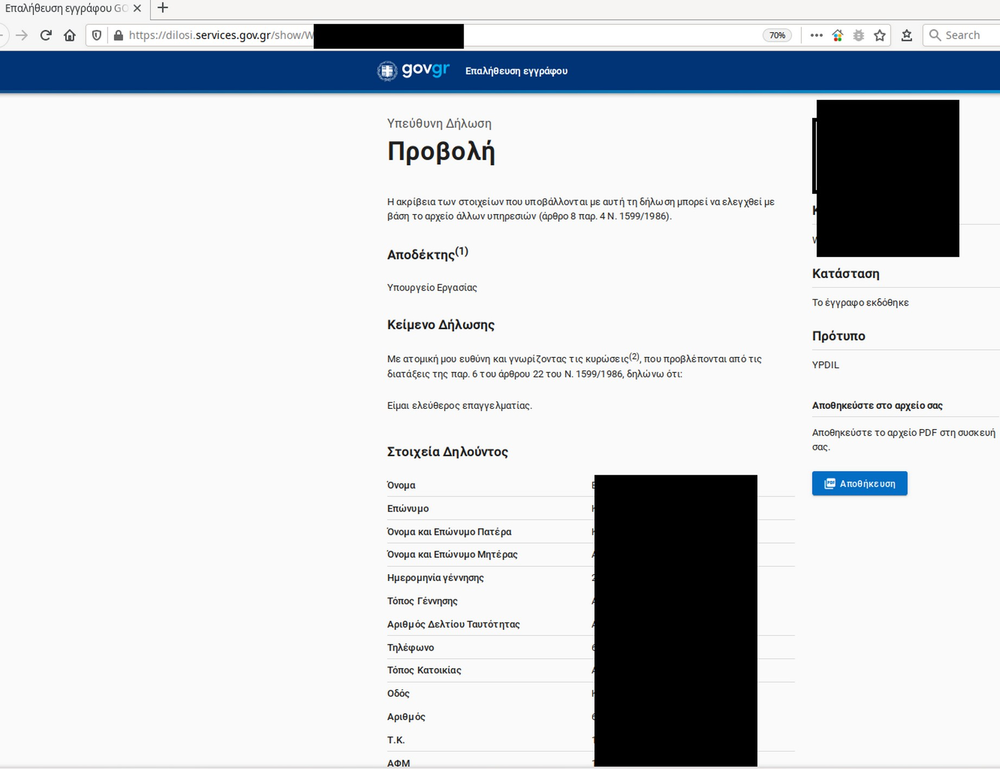Click the blue Αποθήκευση button

click(x=859, y=484)
